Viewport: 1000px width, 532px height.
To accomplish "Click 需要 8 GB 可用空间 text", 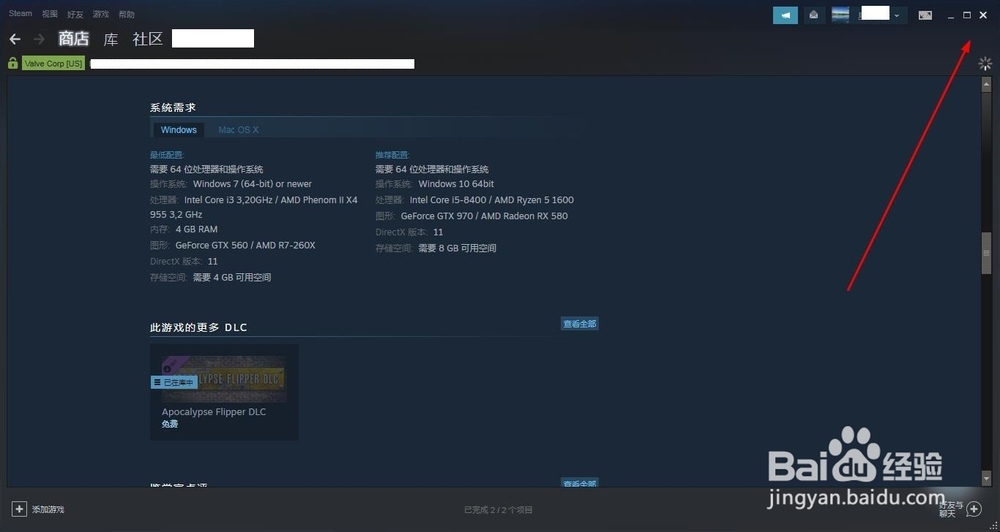I will point(457,248).
